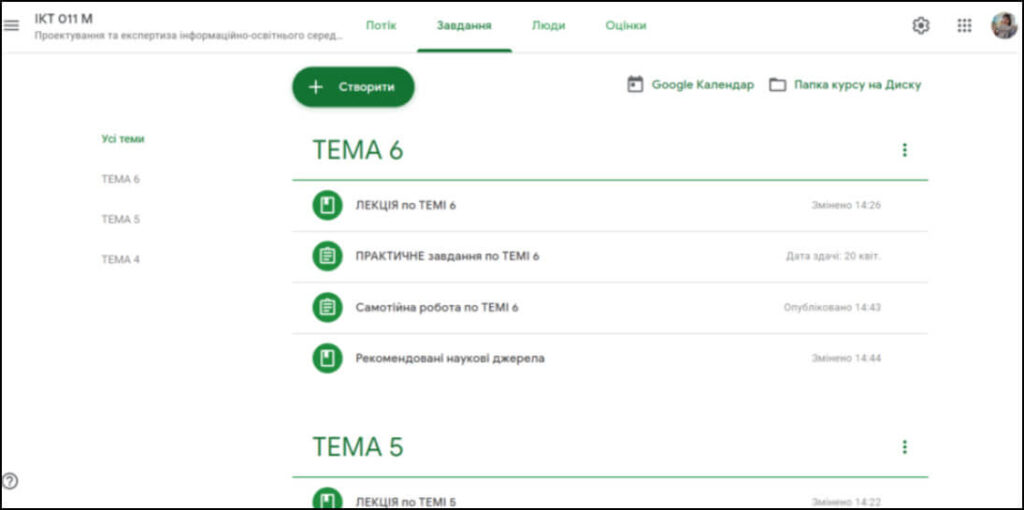Select ТЕМА 5 in the topics sidebar
This screenshot has width=1024, height=510.
(x=120, y=219)
